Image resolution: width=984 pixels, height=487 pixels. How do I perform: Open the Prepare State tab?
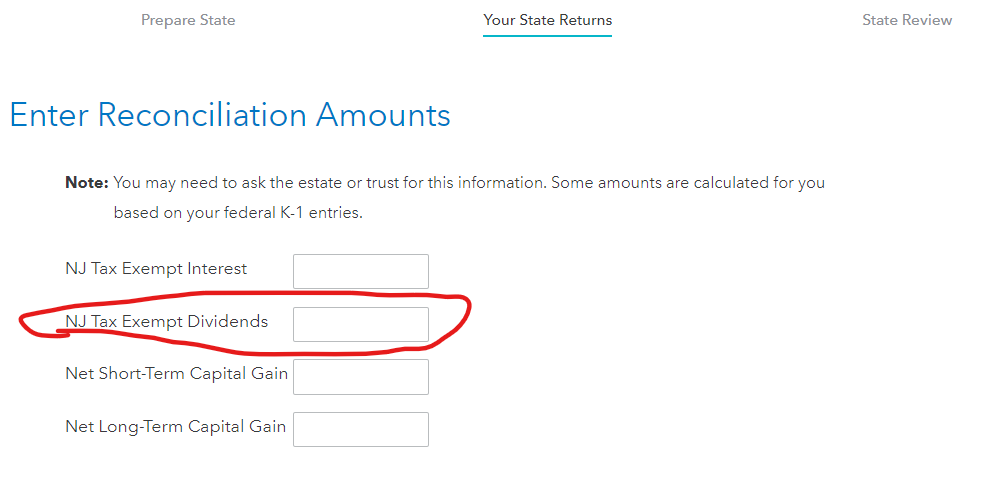pos(188,20)
